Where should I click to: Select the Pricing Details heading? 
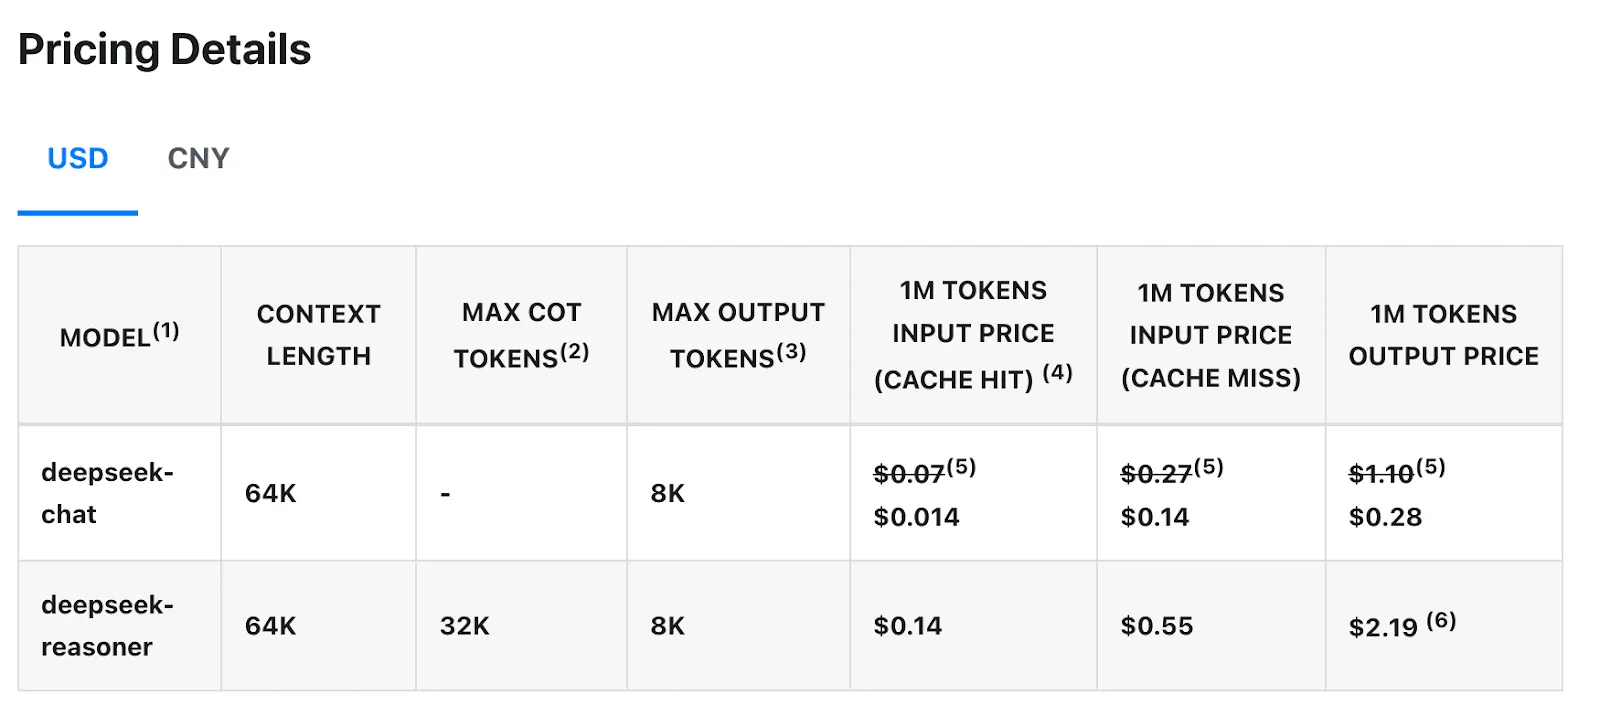(x=164, y=48)
